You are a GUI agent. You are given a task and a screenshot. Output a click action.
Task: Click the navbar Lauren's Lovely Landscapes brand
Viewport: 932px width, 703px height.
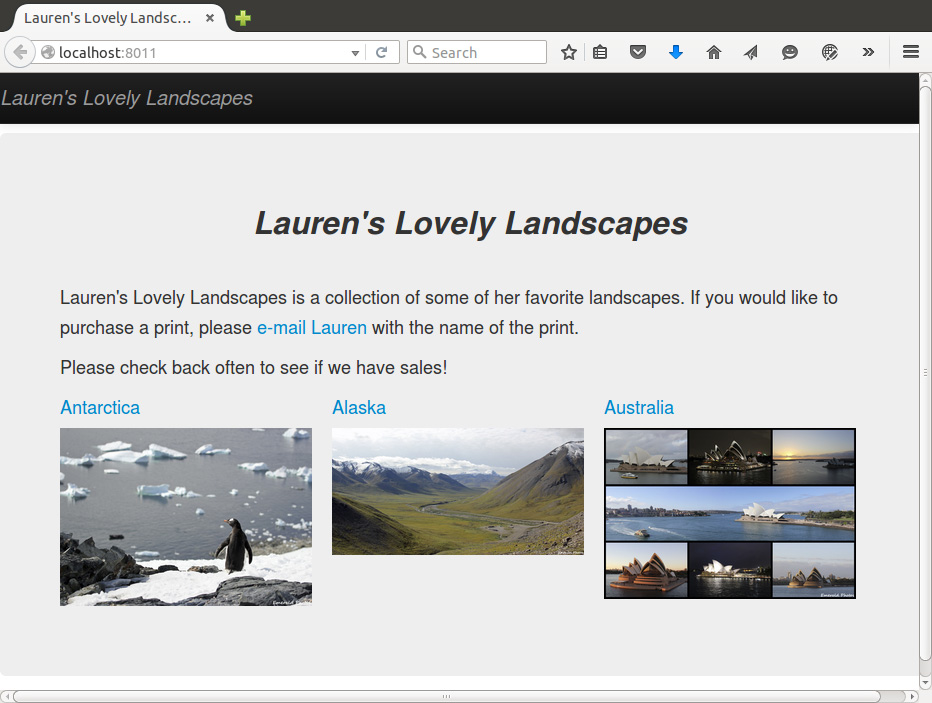127,98
